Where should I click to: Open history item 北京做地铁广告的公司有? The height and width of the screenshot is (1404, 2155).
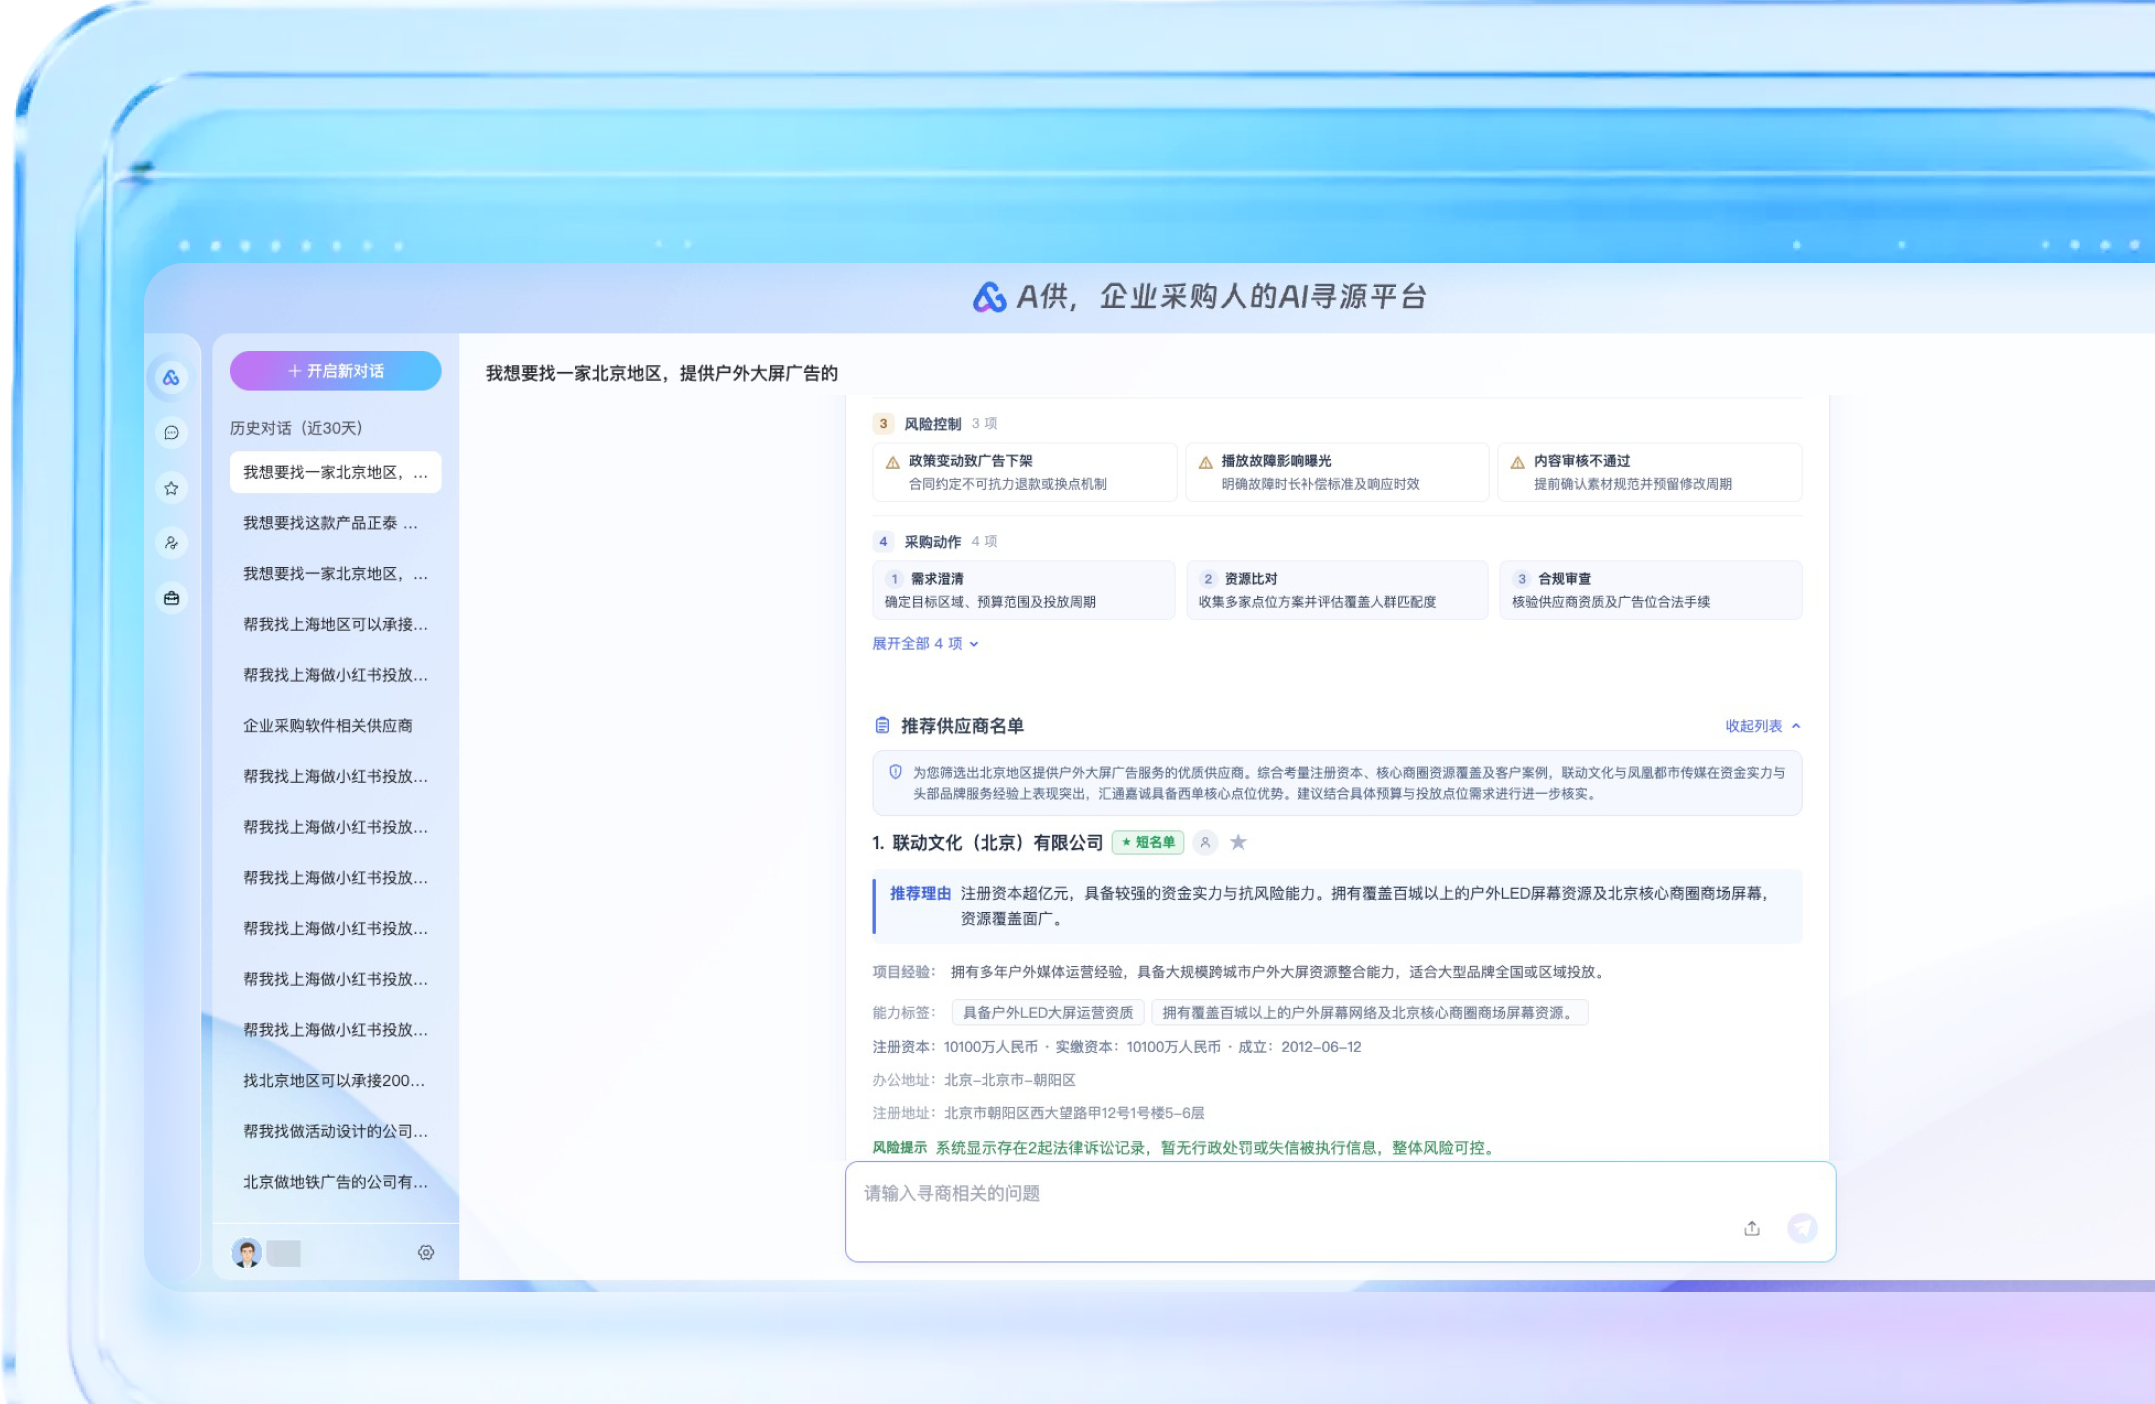tap(335, 1182)
